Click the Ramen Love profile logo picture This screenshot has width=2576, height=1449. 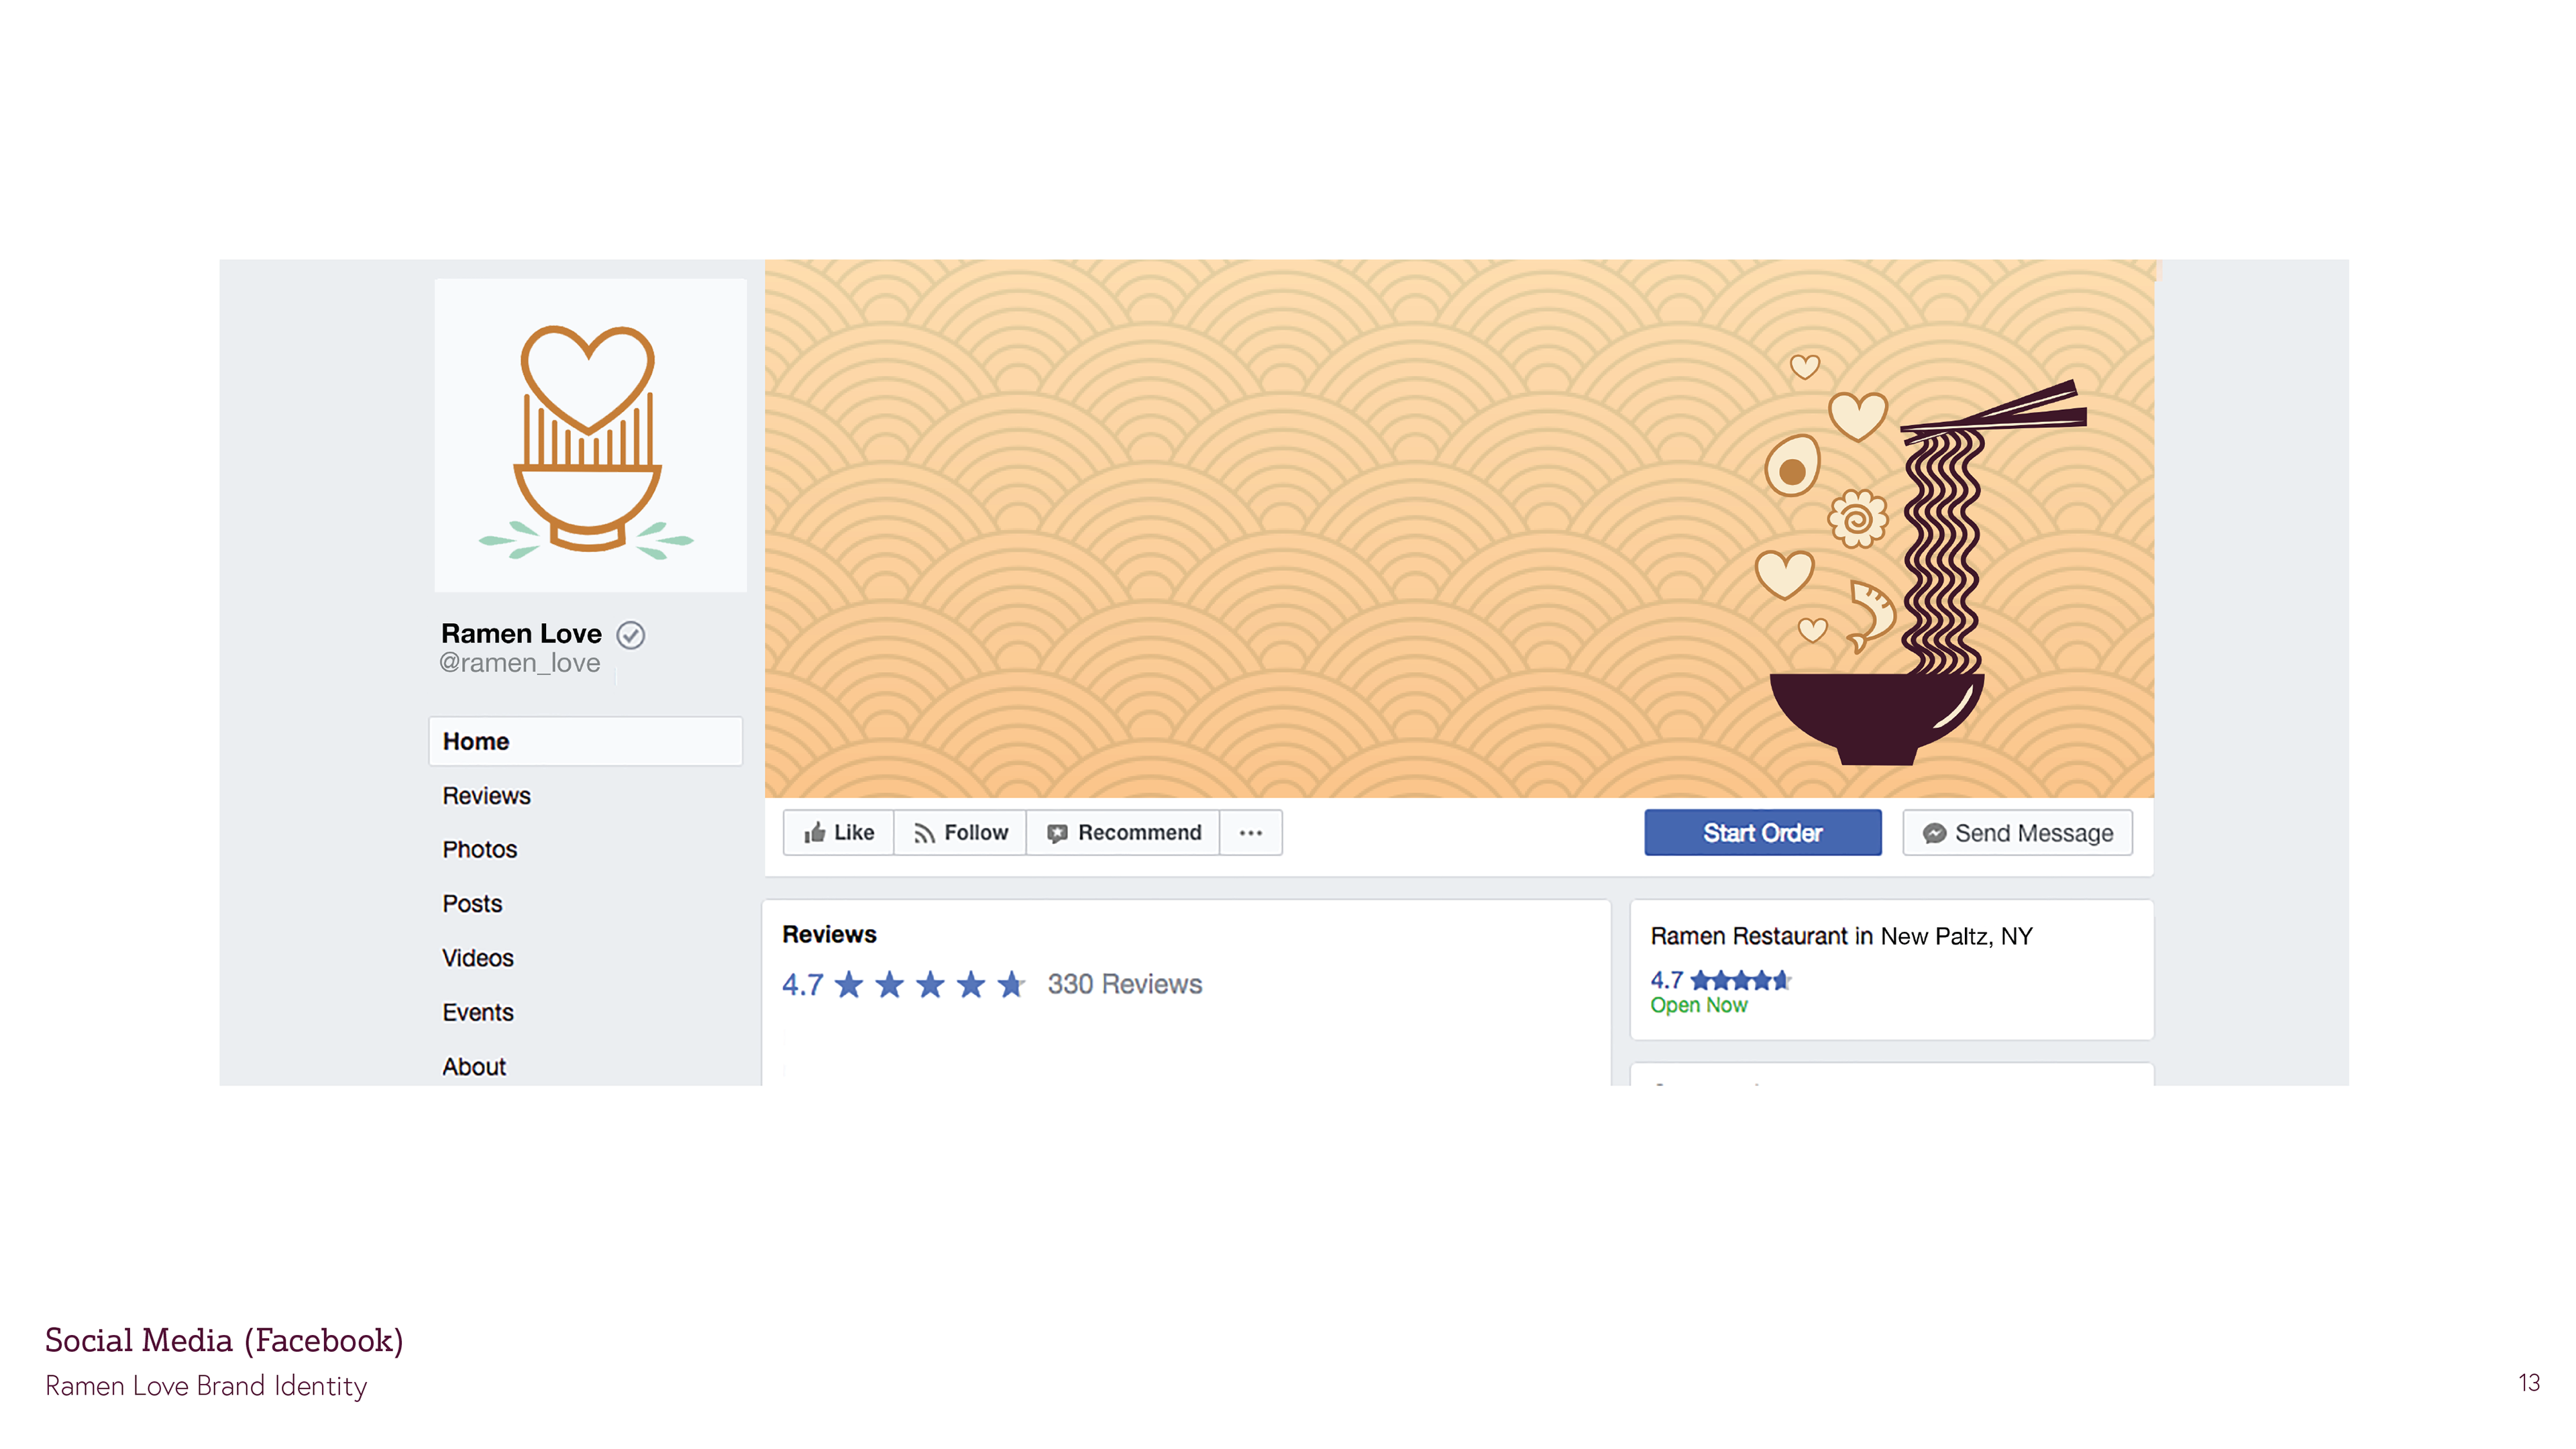coord(590,435)
